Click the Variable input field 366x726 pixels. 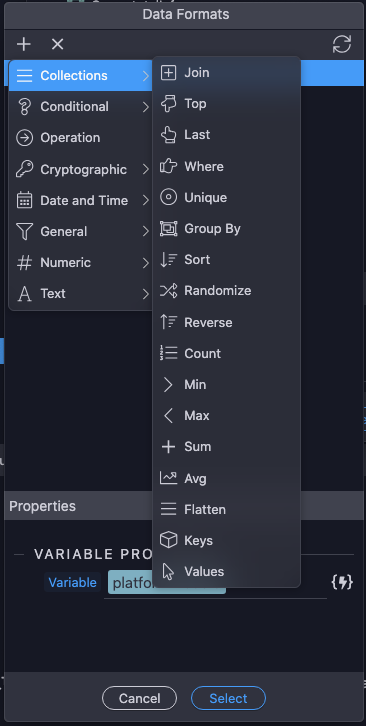[215, 582]
